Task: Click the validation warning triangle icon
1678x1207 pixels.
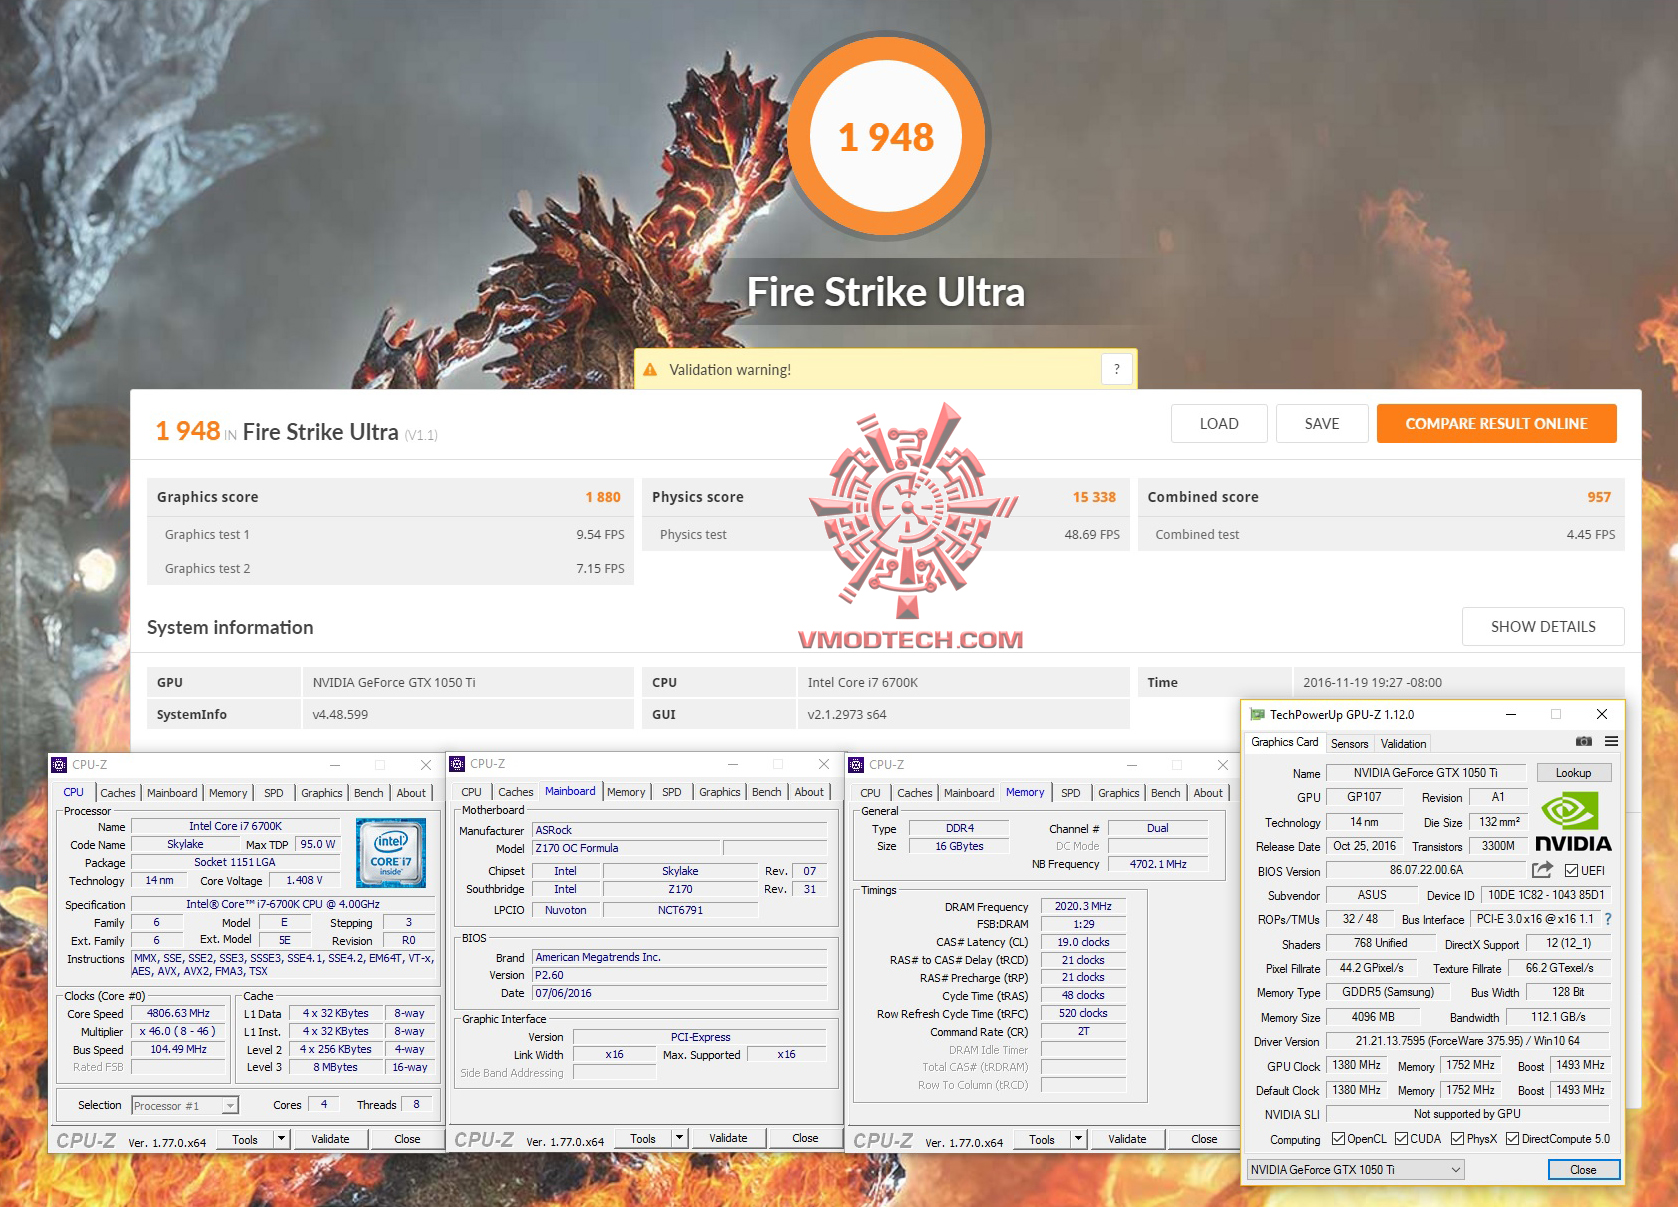Action: 650,370
